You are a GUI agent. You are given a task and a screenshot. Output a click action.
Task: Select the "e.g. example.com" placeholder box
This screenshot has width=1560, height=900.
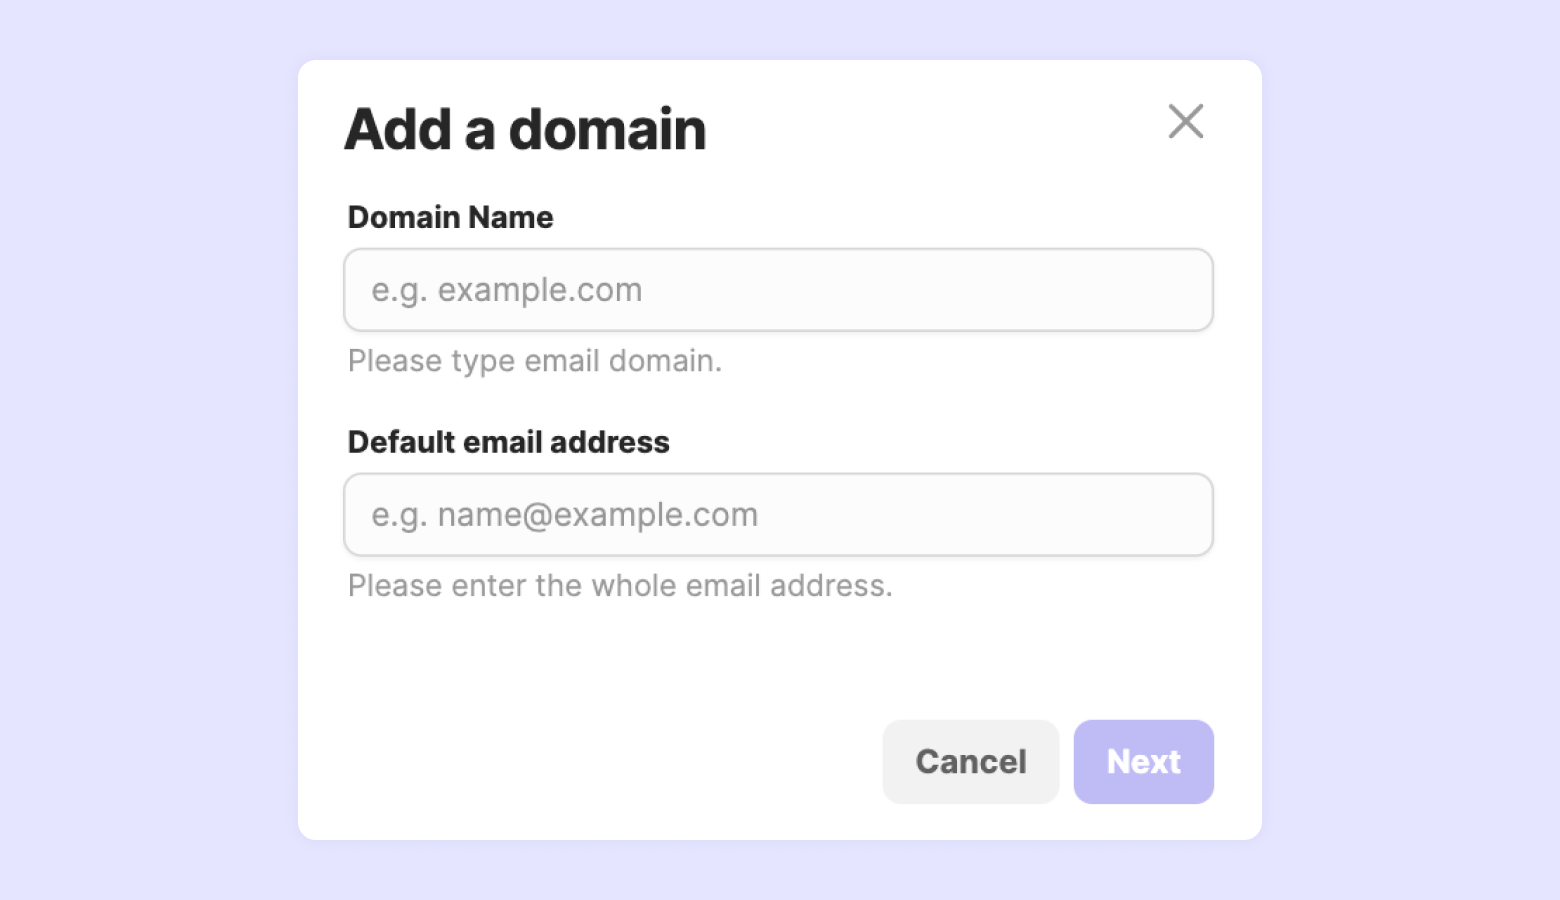coord(778,290)
